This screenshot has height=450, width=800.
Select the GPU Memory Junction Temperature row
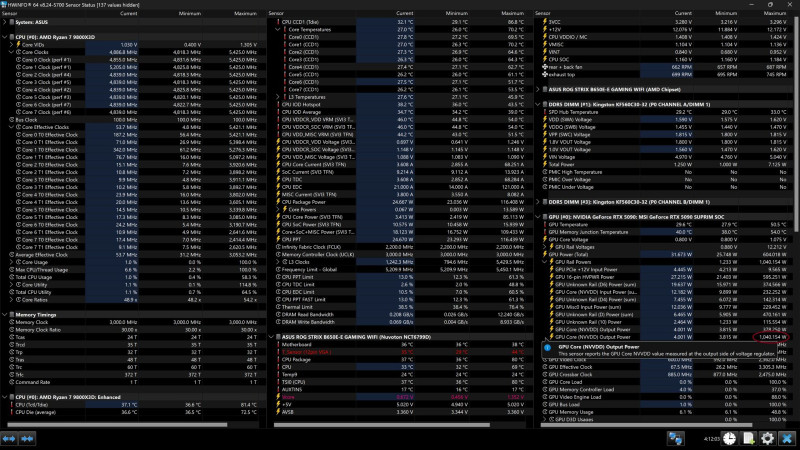[665, 232]
